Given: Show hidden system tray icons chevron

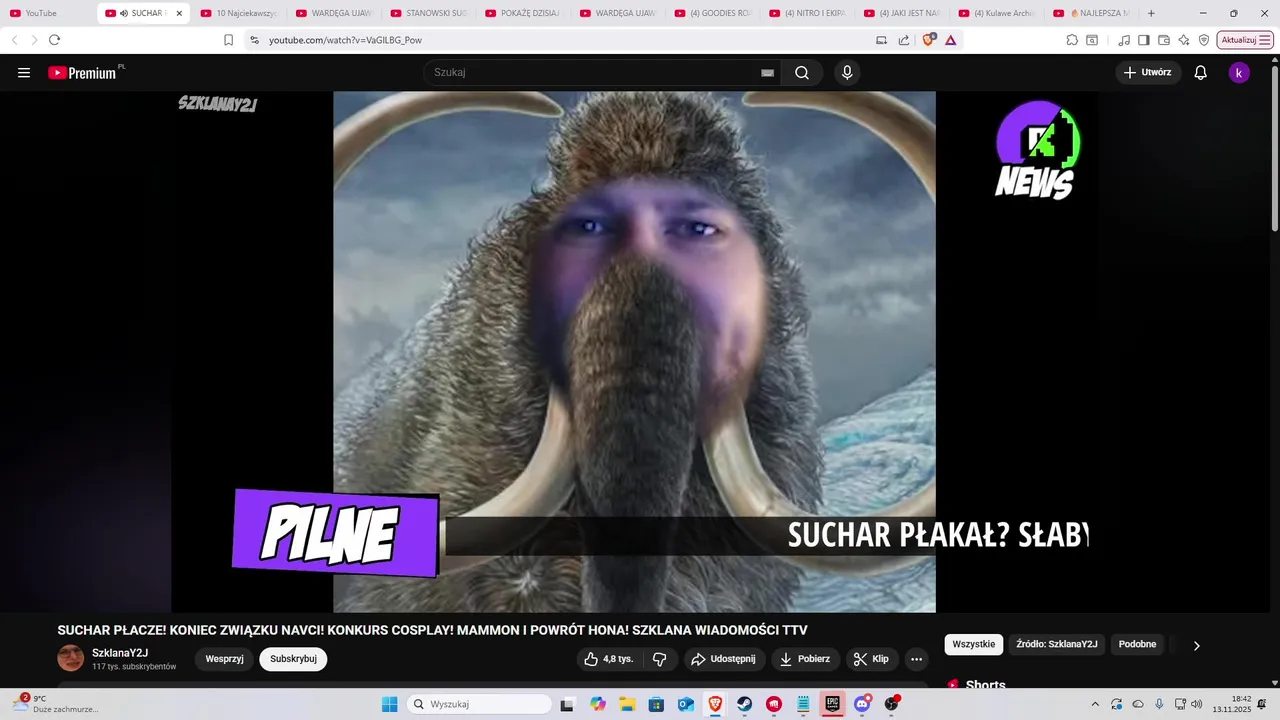Looking at the screenshot, I should coord(1094,704).
